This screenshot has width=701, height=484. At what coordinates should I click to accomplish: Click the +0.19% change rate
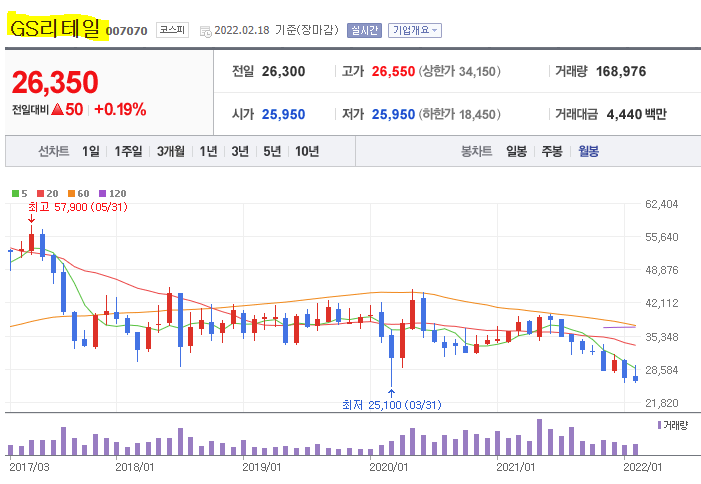120,109
